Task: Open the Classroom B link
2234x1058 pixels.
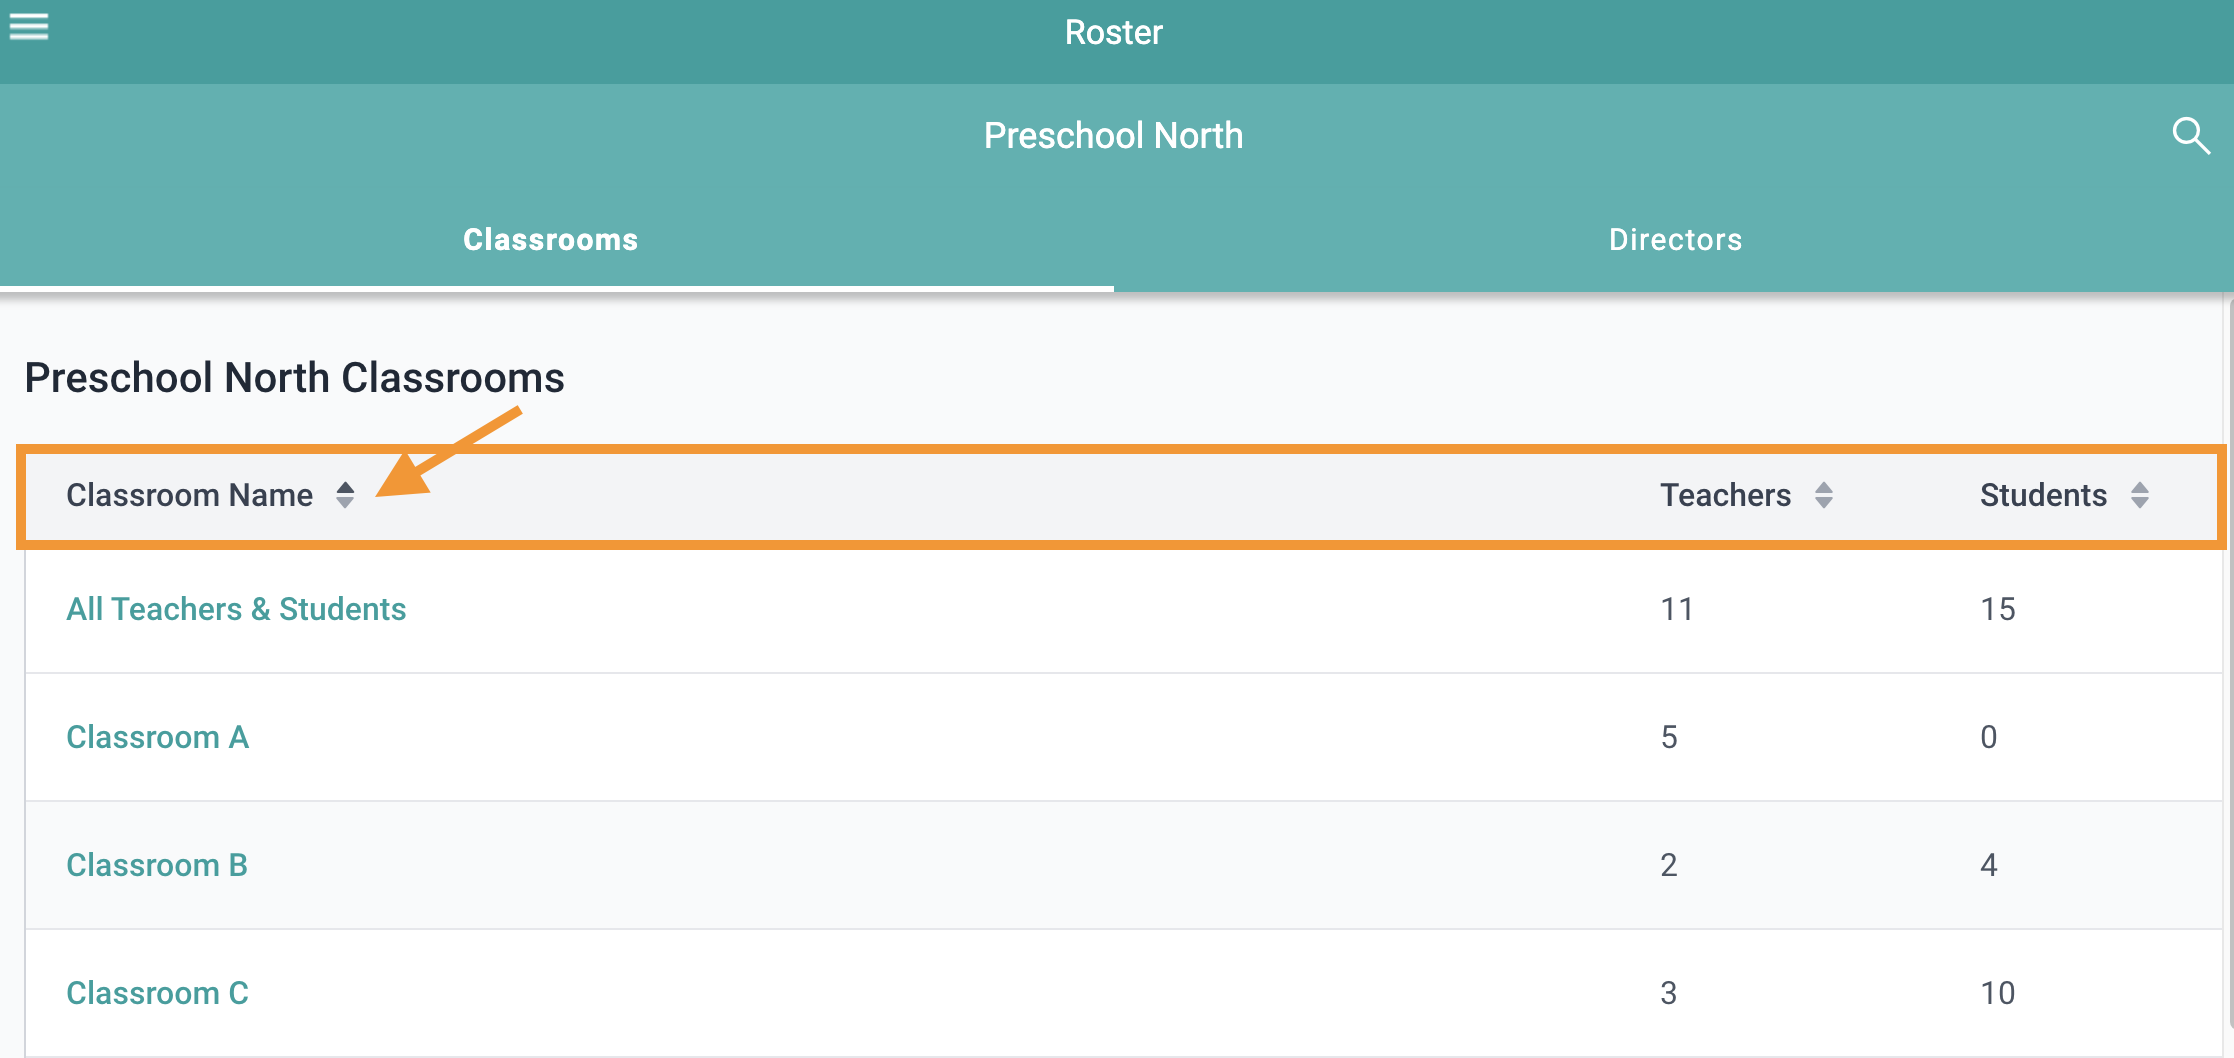Action: tap(157, 865)
